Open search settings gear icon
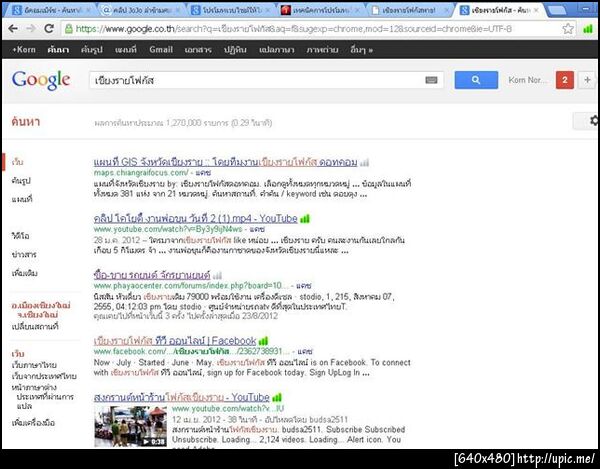Screen dimensions: 600x469 (593, 121)
